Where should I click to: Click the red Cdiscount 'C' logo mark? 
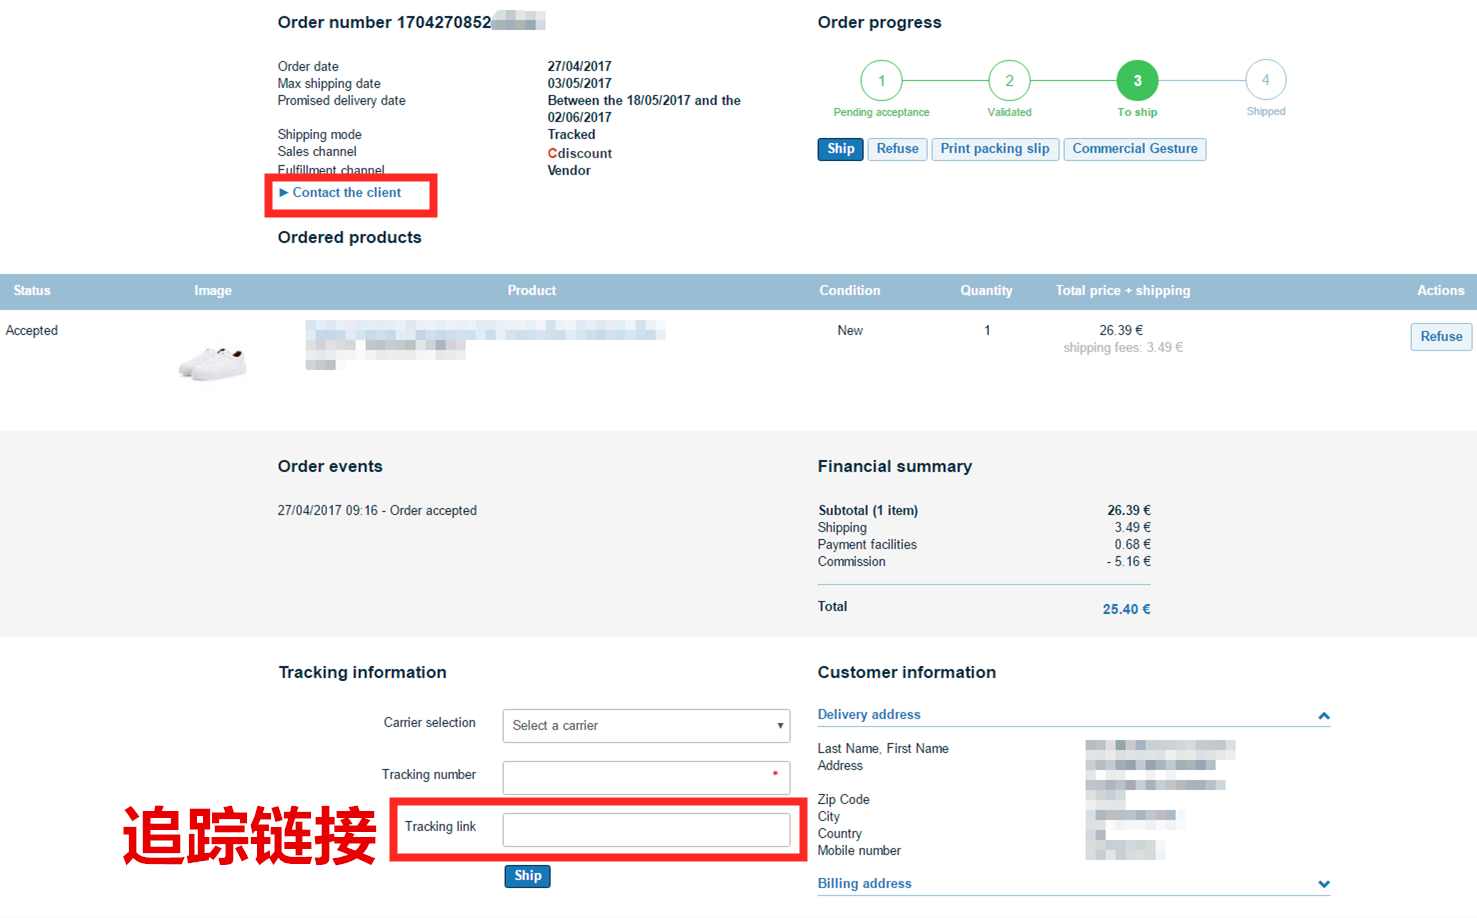tap(552, 153)
